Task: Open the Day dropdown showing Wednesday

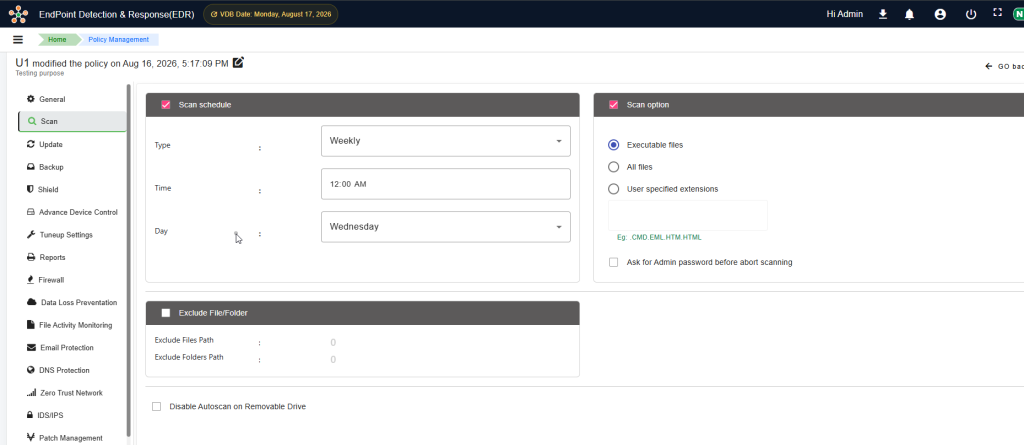Action: point(445,227)
